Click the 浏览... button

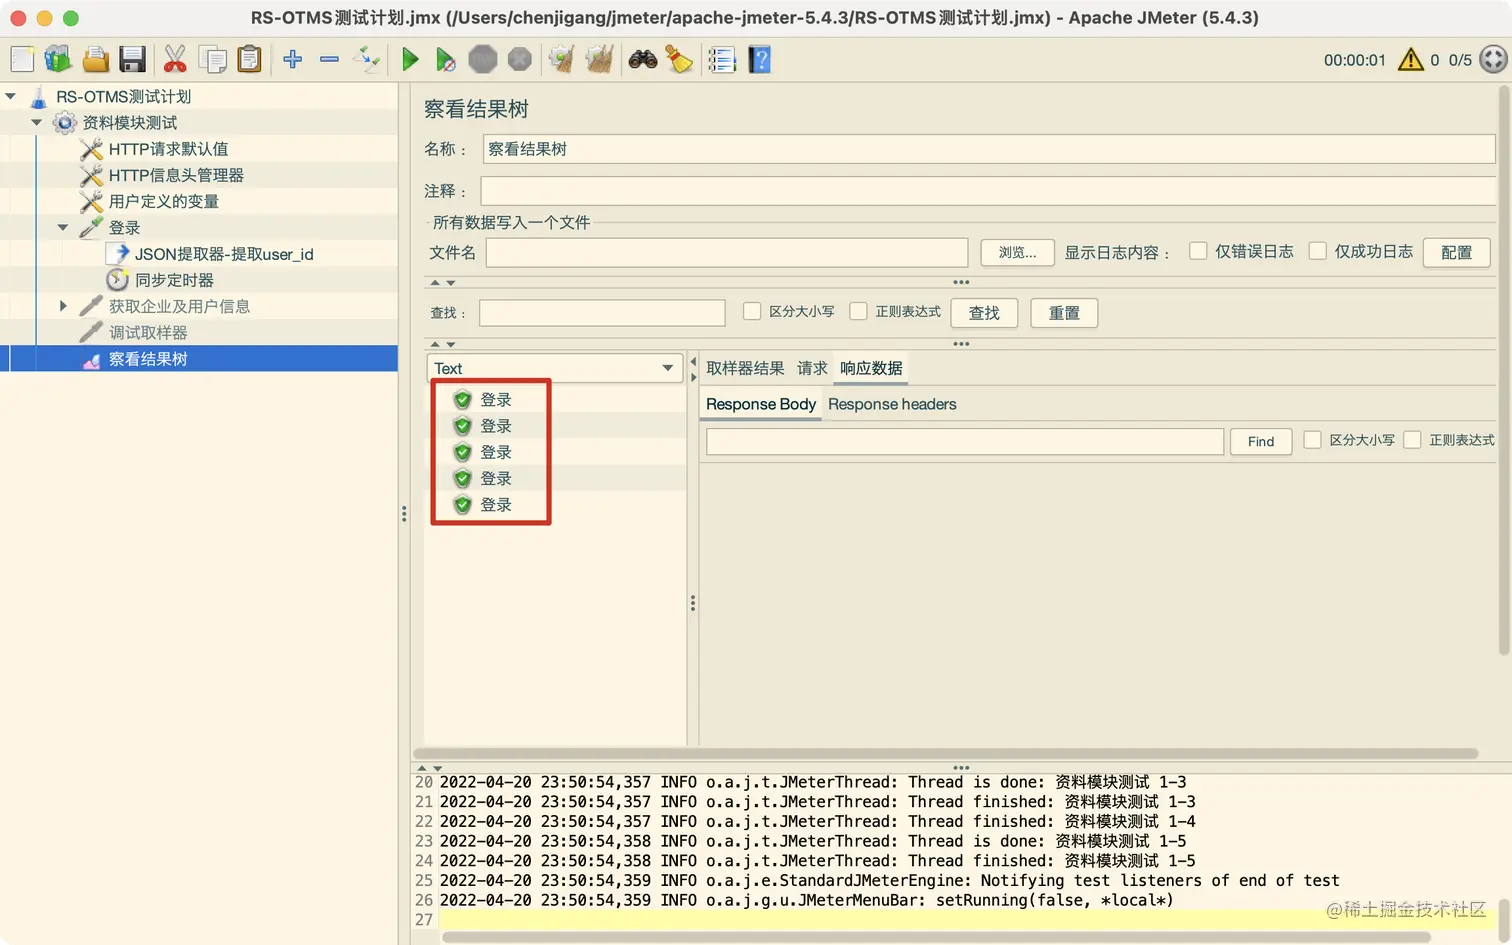(1017, 252)
